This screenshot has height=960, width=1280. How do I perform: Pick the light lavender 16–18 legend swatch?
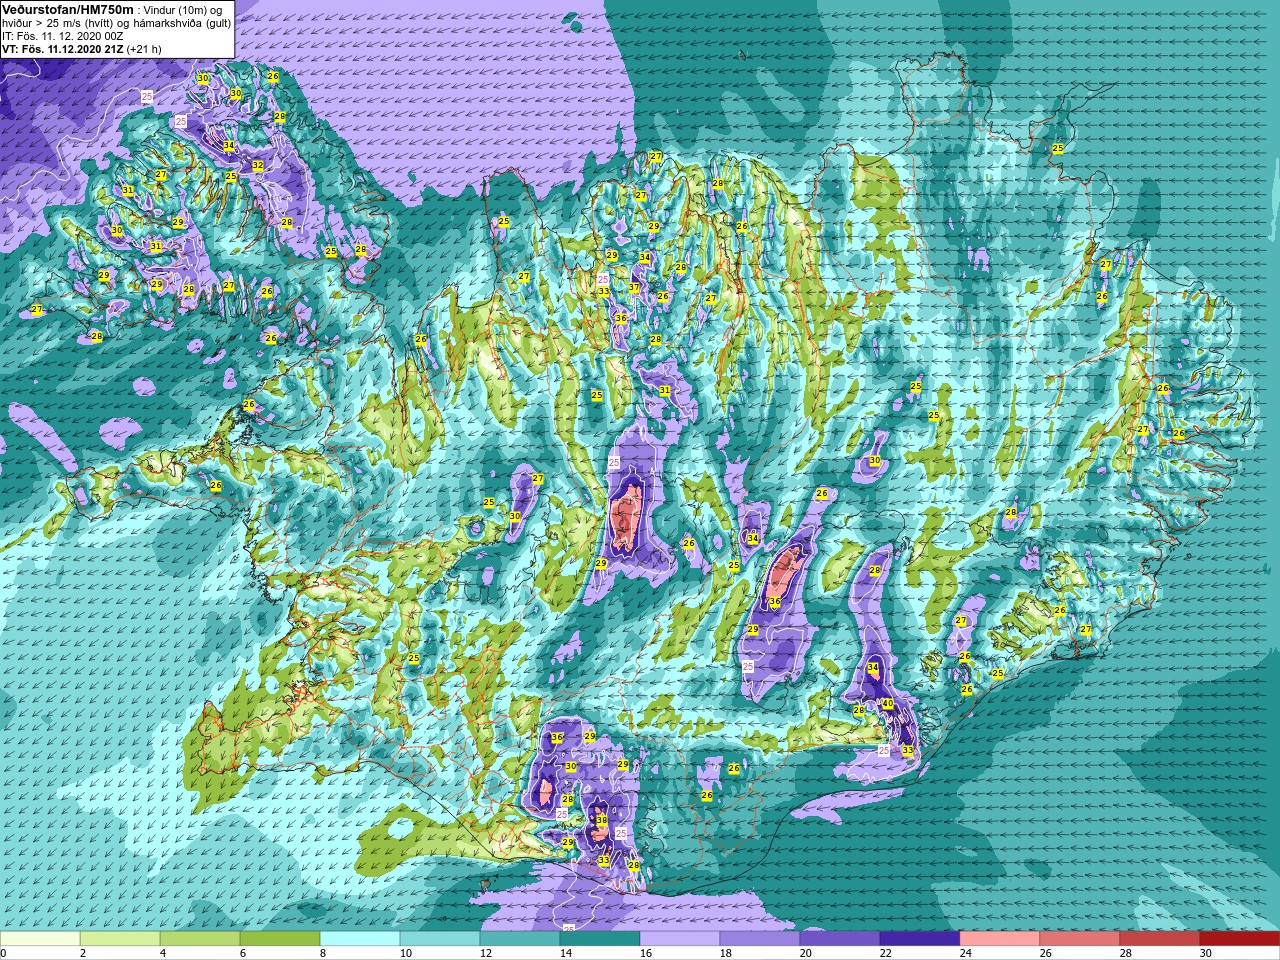[x=680, y=939]
